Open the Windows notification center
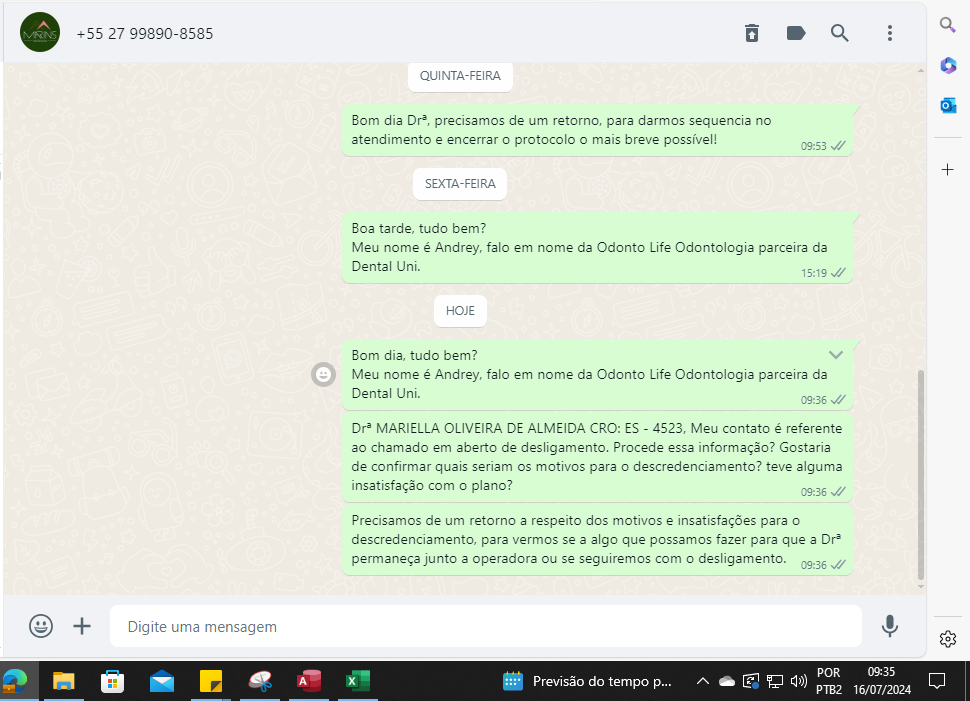 click(937, 681)
